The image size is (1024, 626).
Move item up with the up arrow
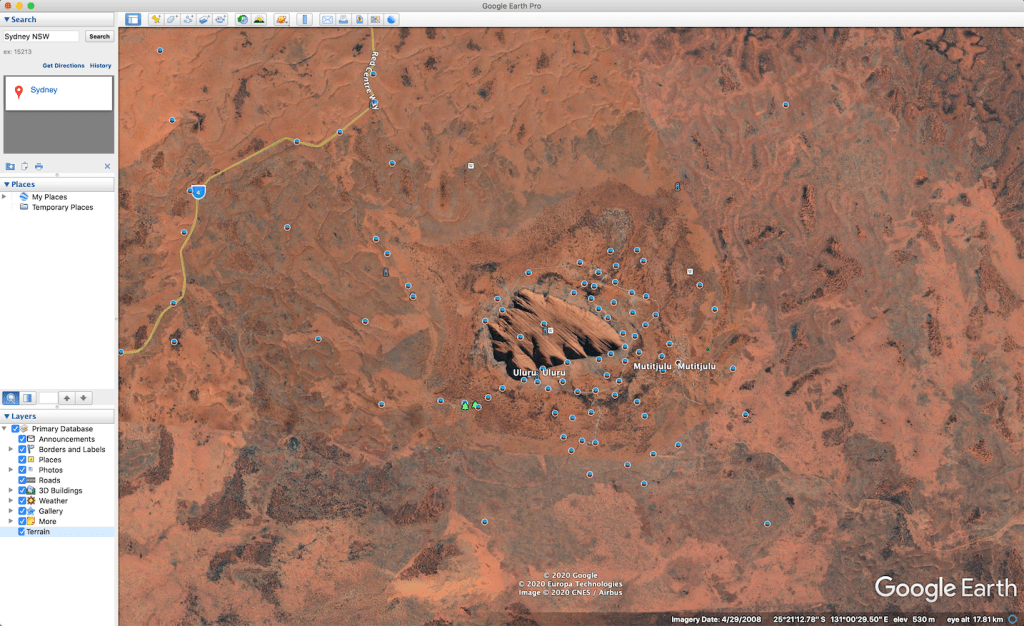point(67,398)
